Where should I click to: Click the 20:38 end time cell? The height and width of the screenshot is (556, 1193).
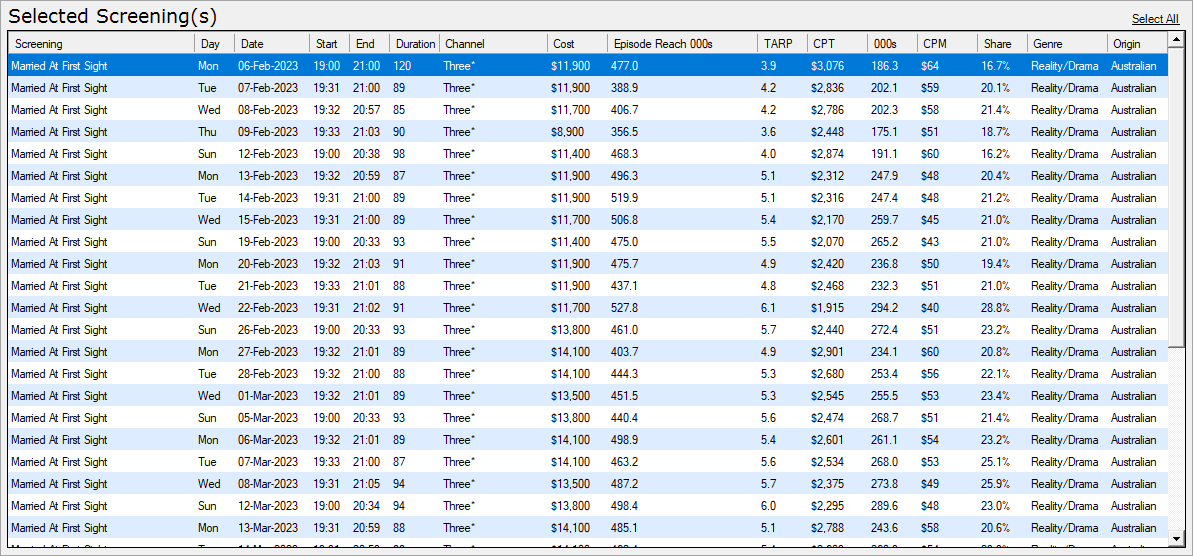pyautogui.click(x=367, y=154)
